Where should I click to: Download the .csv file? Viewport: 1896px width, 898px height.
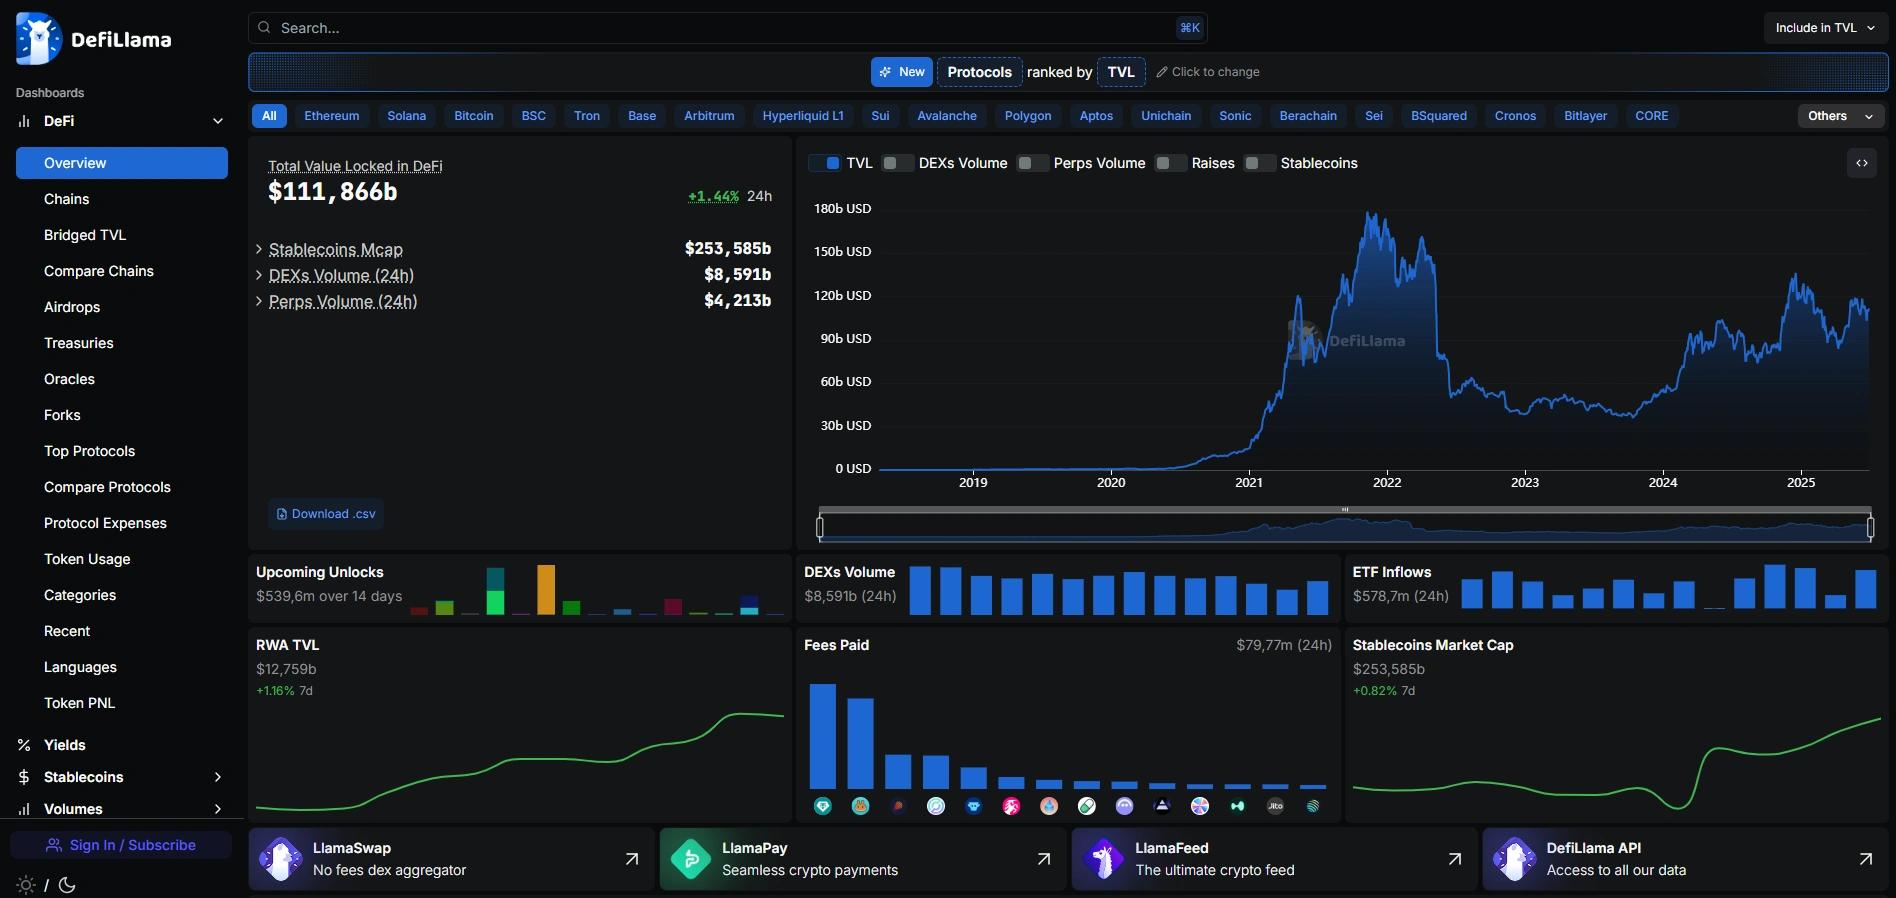point(326,514)
